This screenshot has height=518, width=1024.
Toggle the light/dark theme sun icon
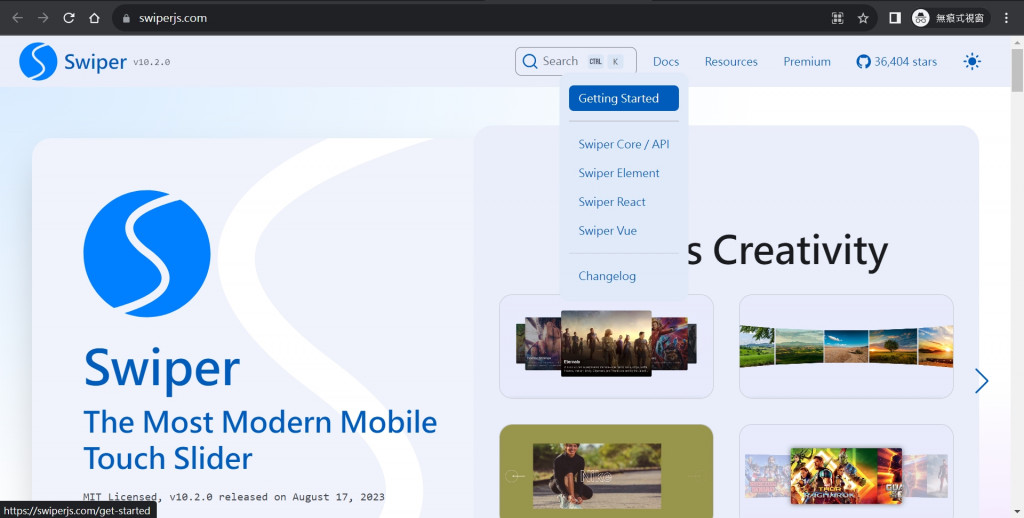pyautogui.click(x=972, y=61)
